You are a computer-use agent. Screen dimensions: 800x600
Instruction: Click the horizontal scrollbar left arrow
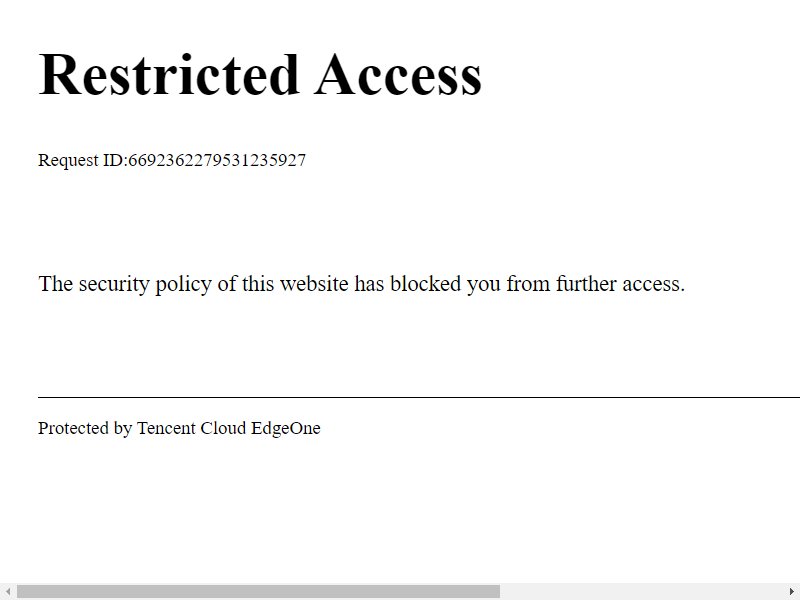pyautogui.click(x=8, y=592)
